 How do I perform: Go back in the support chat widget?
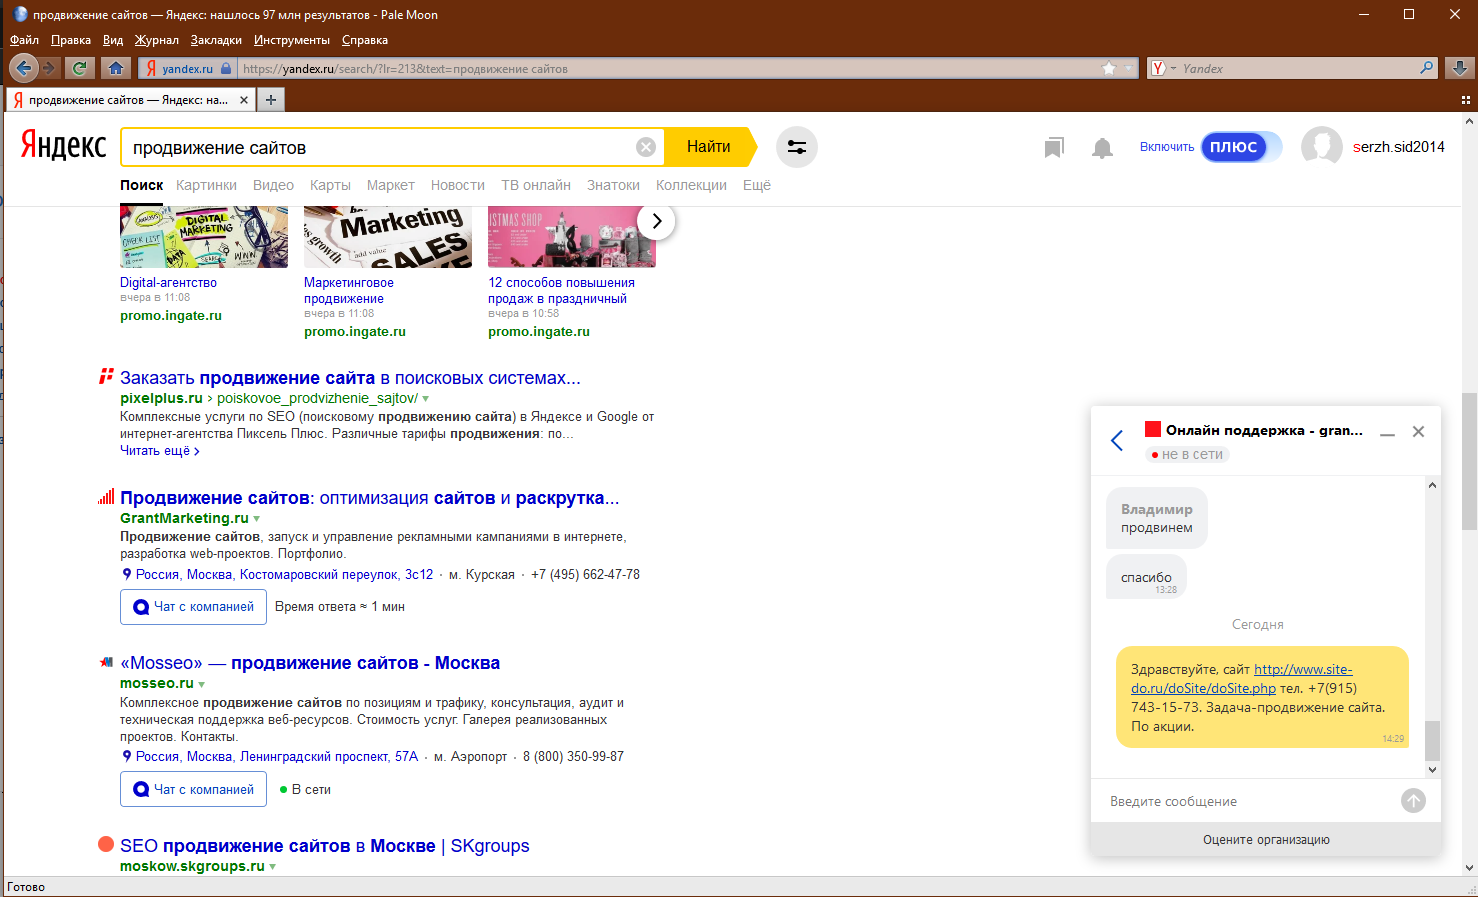click(x=1117, y=440)
